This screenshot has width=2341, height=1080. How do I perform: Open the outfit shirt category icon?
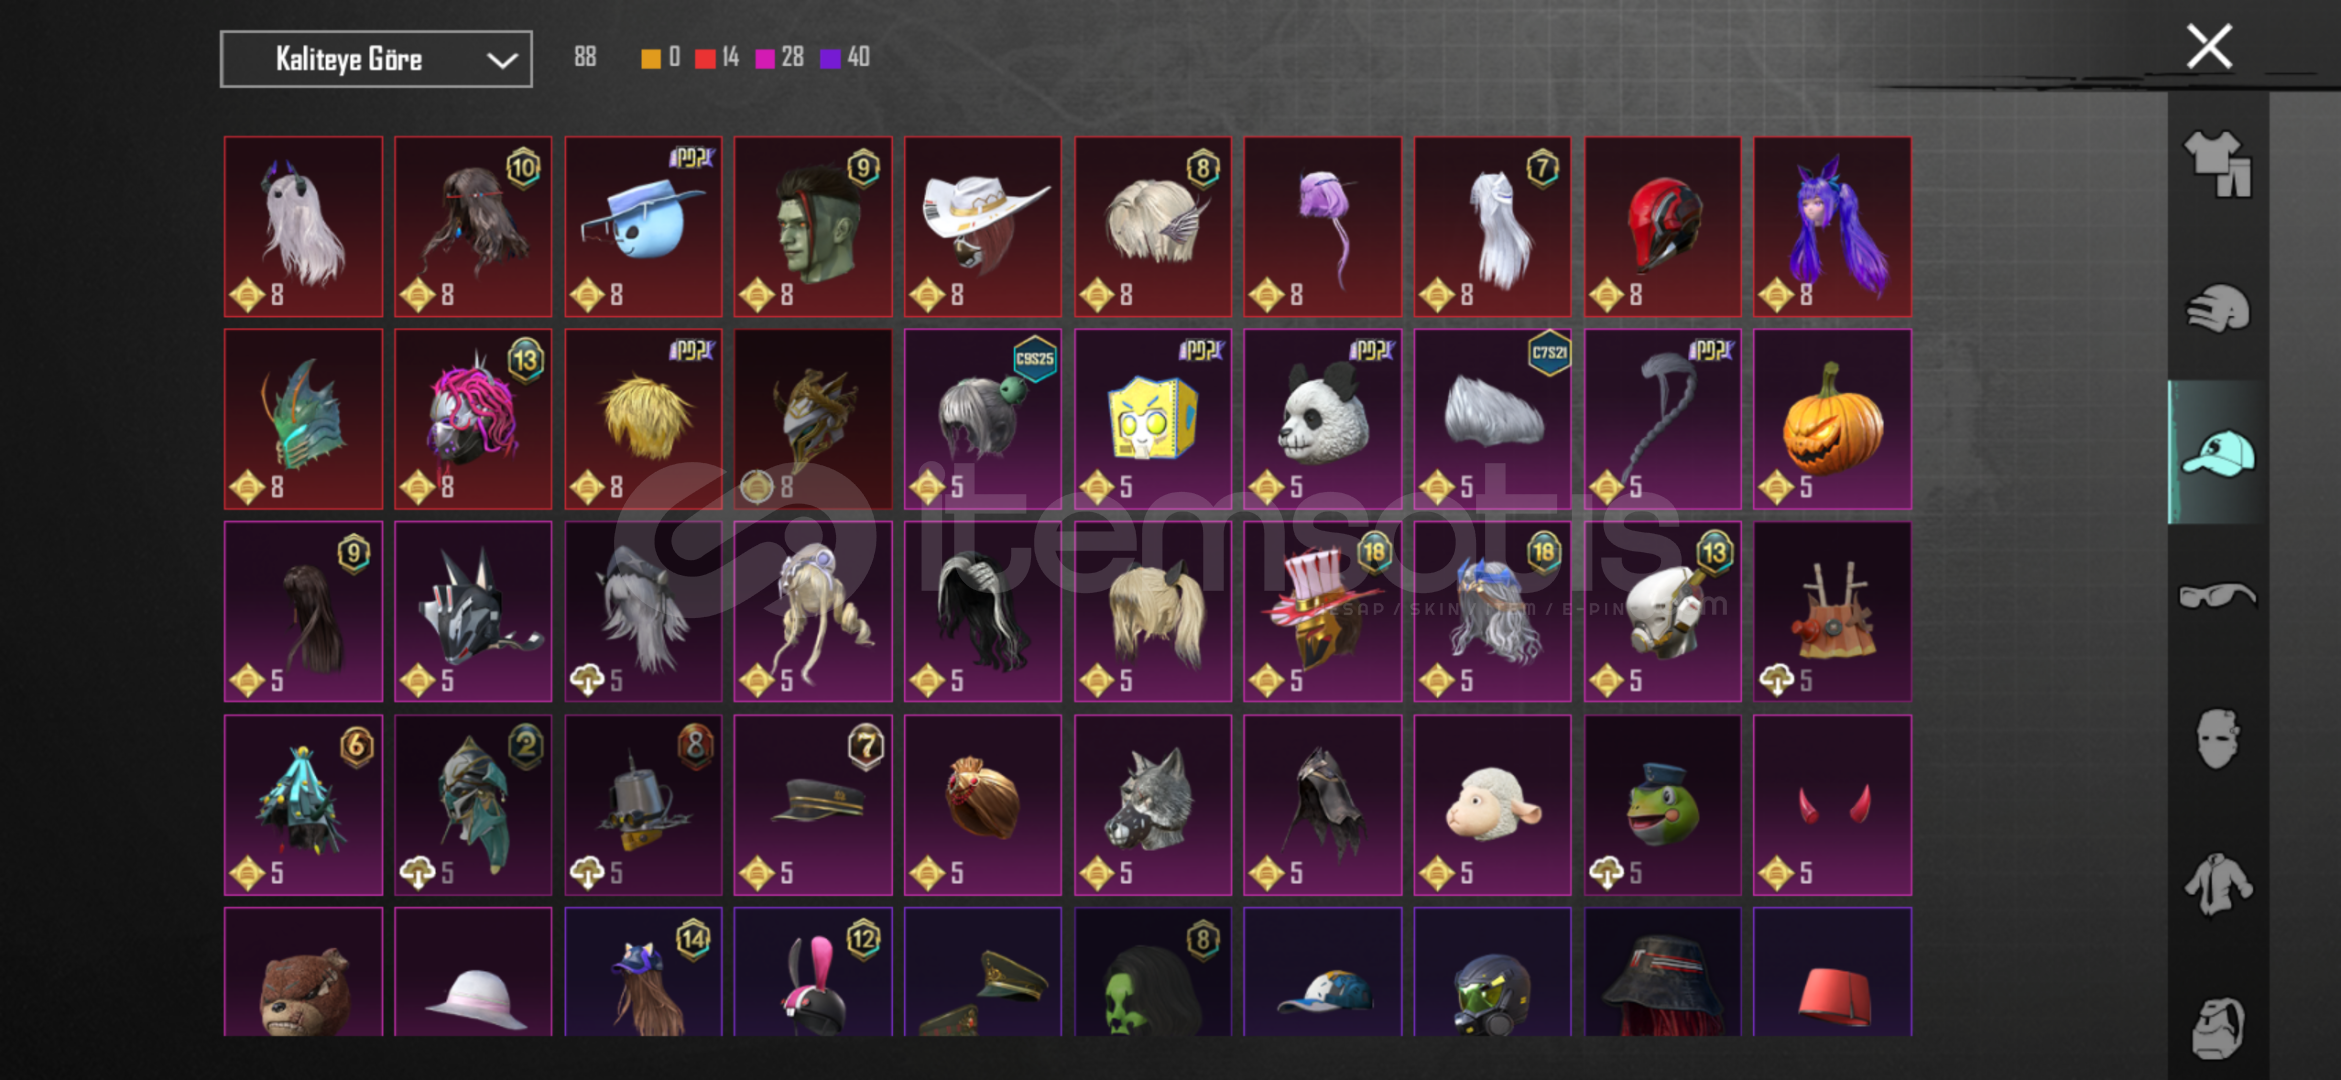click(2217, 163)
